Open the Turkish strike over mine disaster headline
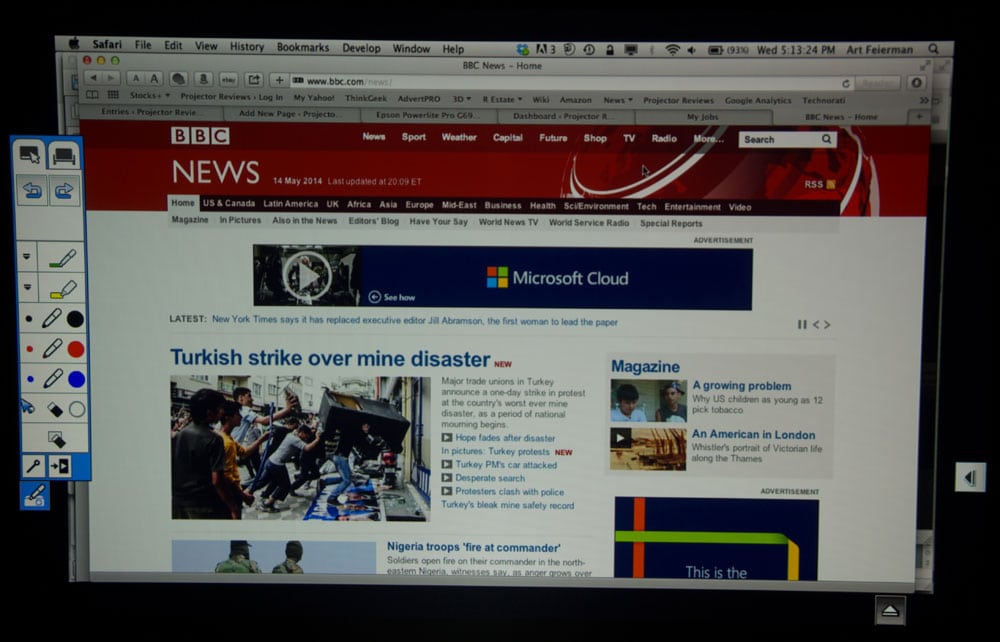The height and width of the screenshot is (642, 1000). click(330, 358)
